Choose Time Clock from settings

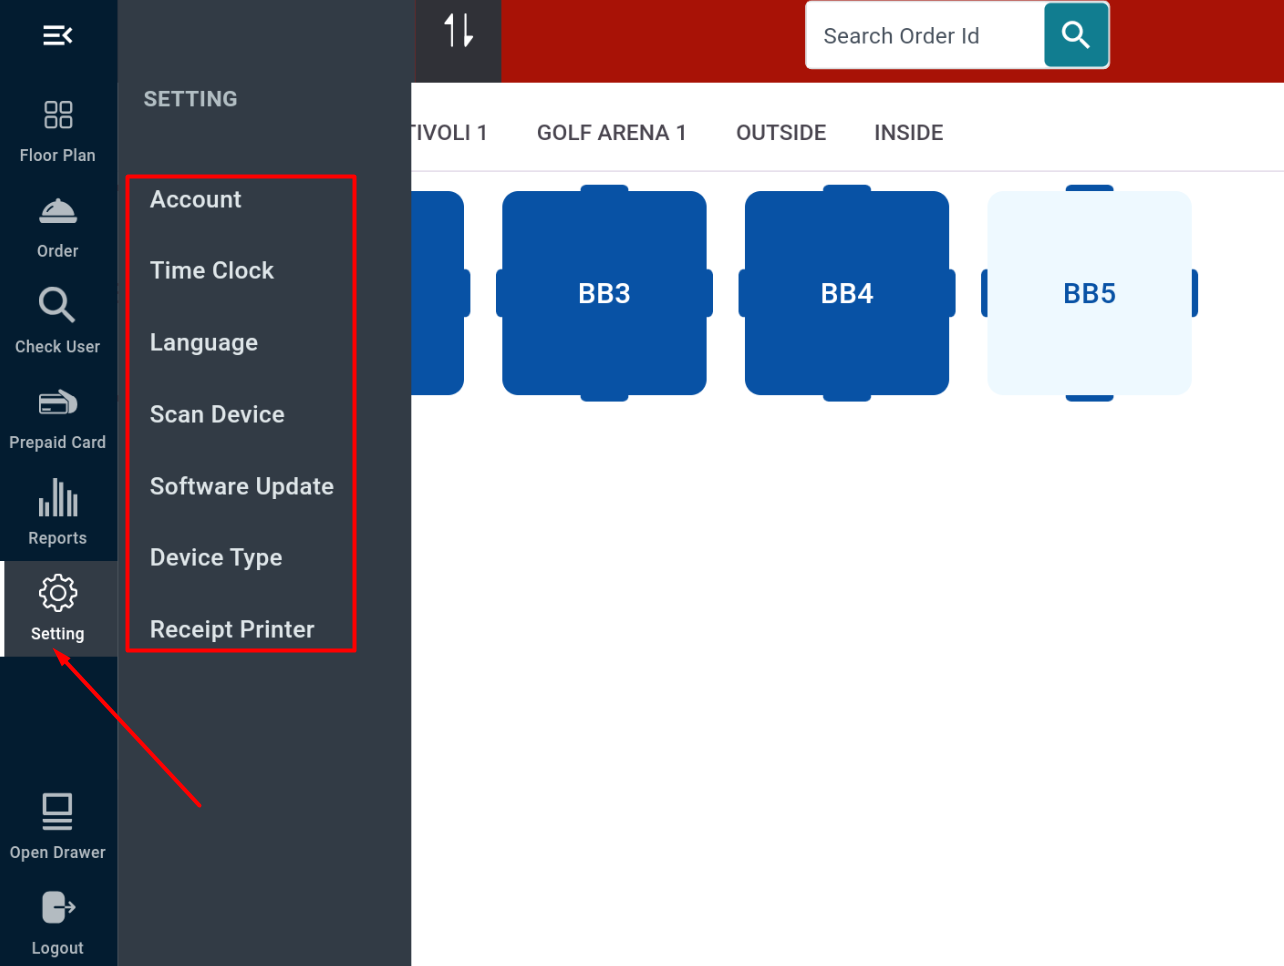coord(212,271)
